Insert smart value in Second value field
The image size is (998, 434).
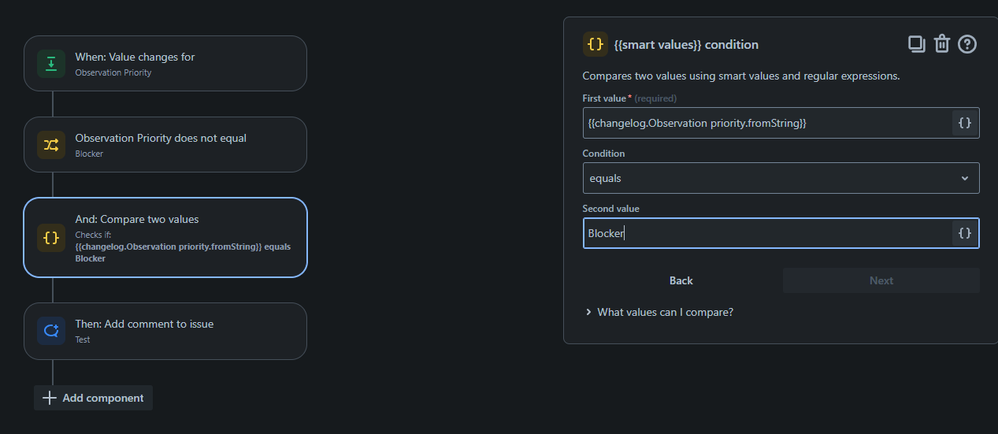pos(965,233)
